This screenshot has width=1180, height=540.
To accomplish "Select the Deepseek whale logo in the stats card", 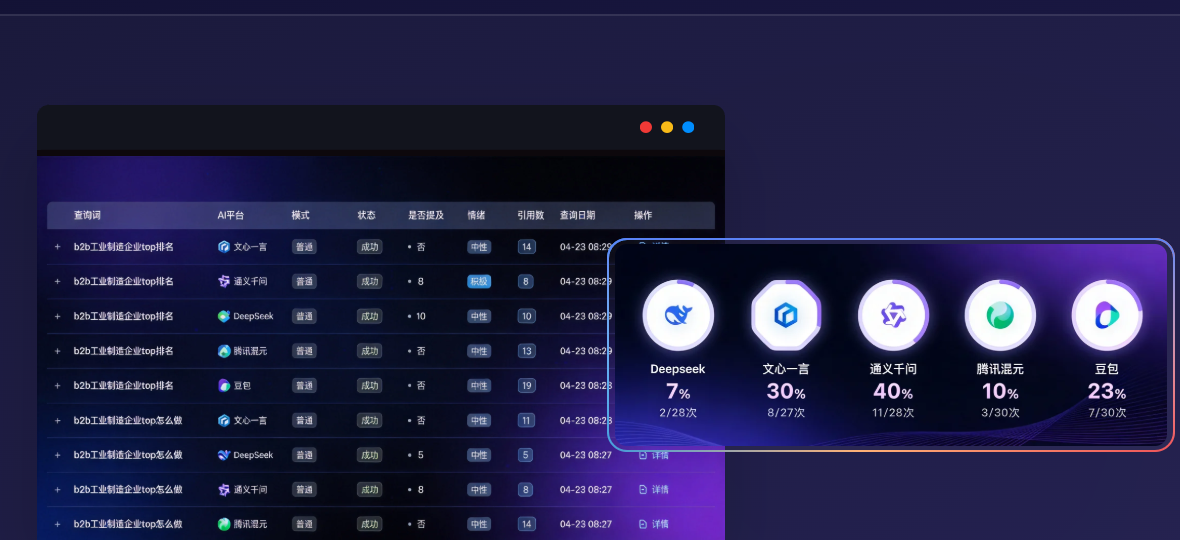I will tap(678, 315).
